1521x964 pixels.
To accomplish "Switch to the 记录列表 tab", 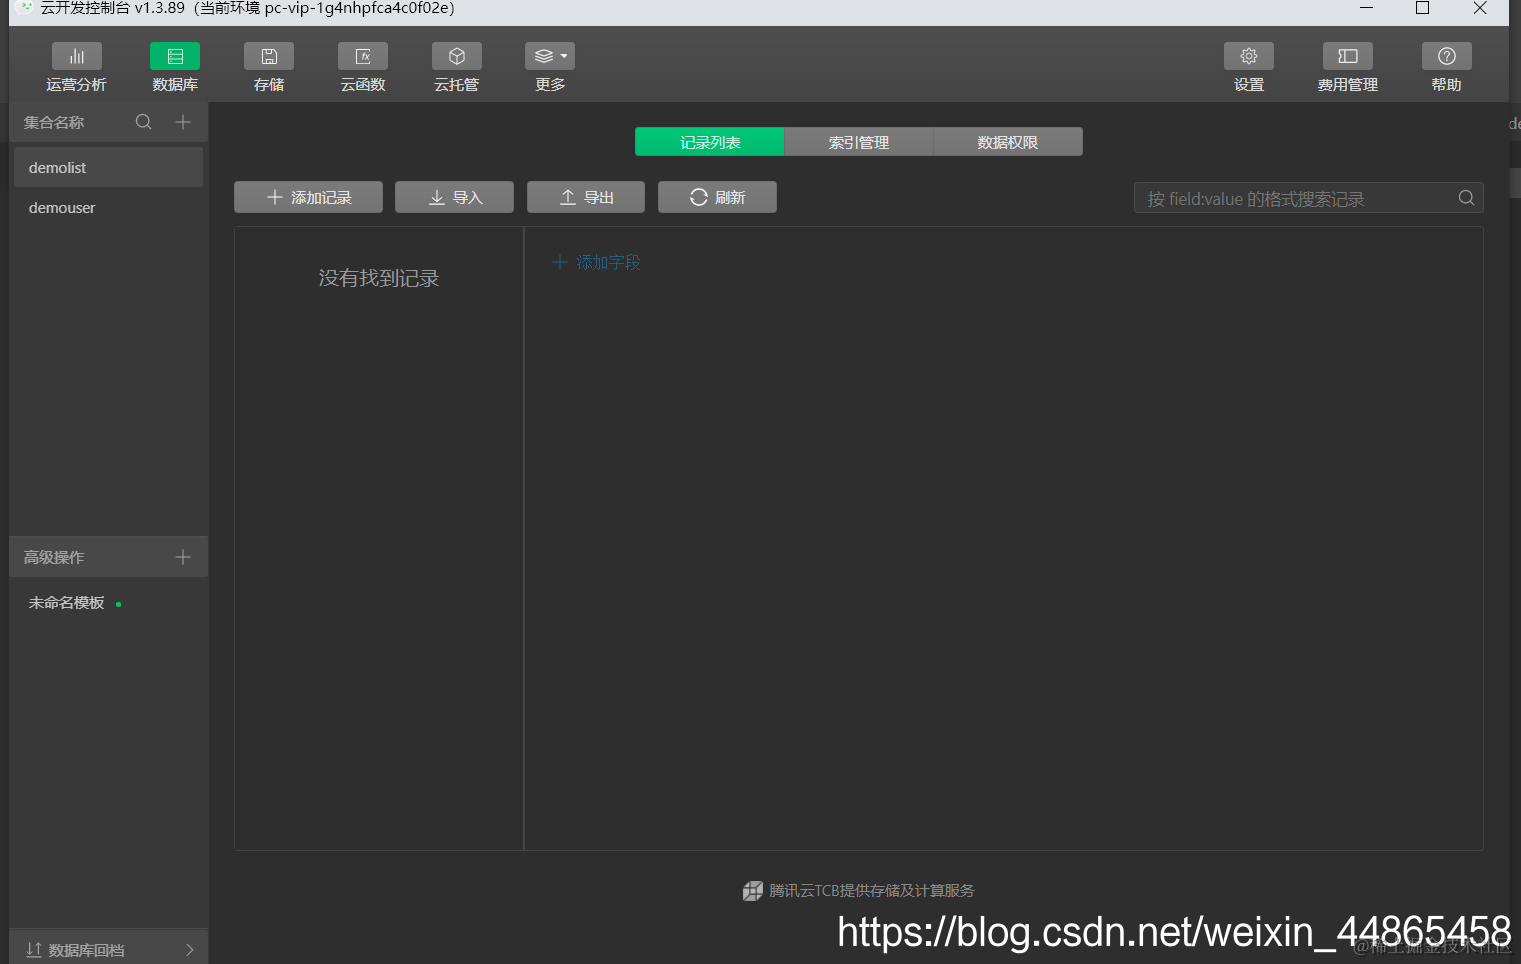I will (710, 142).
